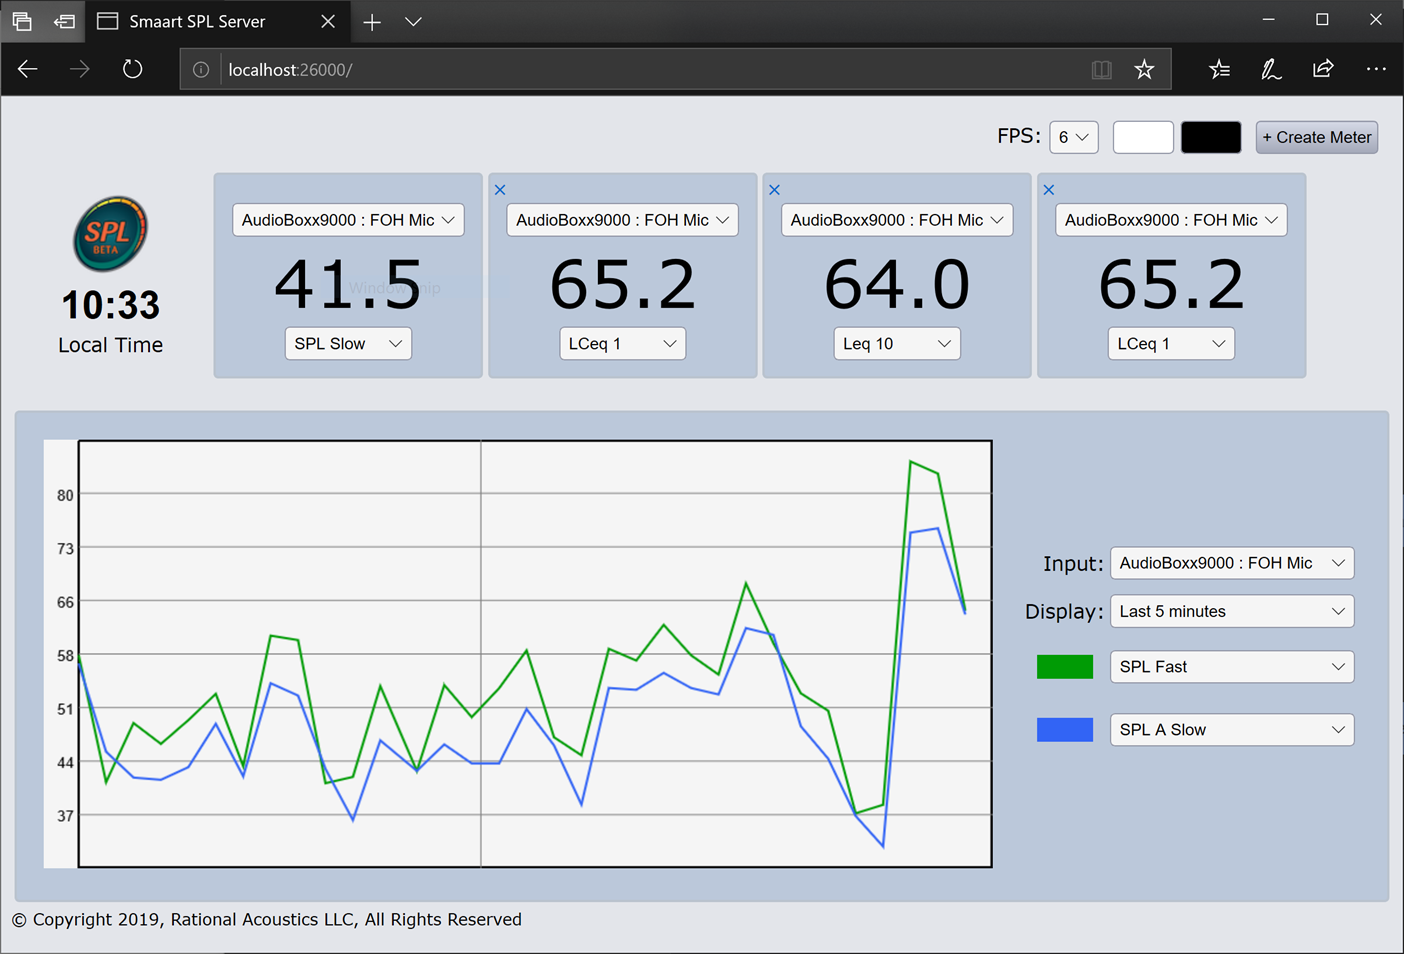Open the favorites hub icon
This screenshot has width=1404, height=954.
coord(1219,70)
